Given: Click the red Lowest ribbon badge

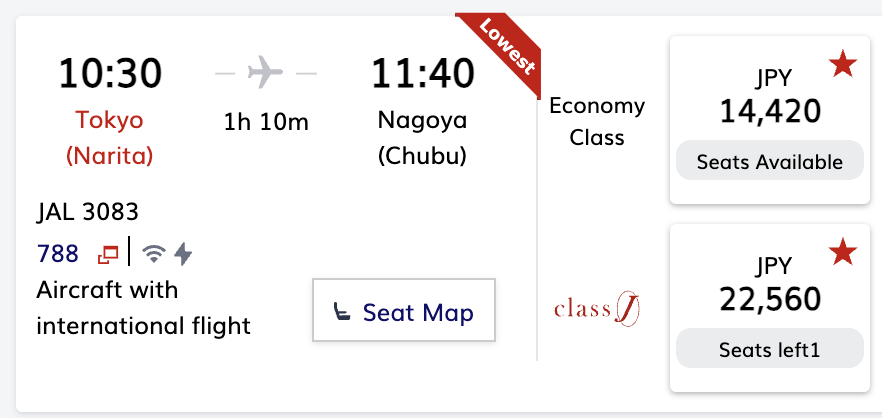Looking at the screenshot, I should click(x=507, y=47).
